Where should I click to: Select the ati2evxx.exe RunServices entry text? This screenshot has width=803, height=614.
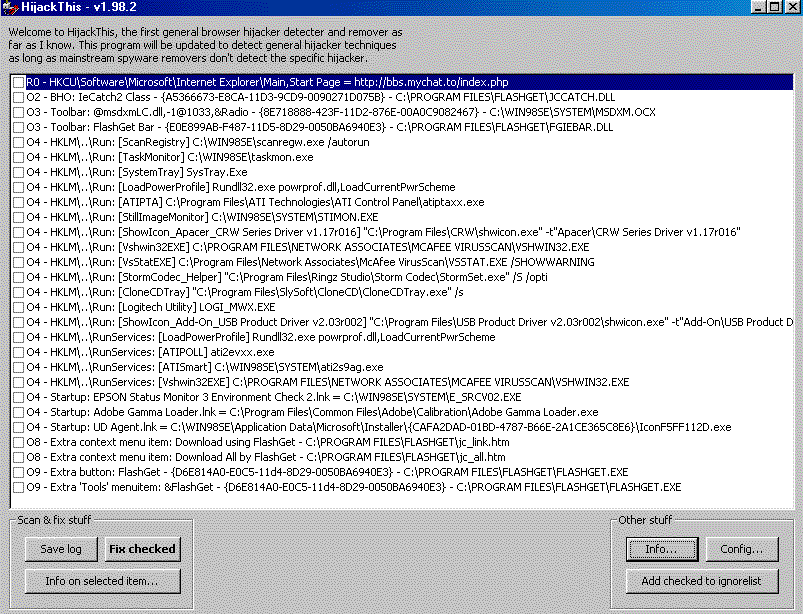(151, 352)
